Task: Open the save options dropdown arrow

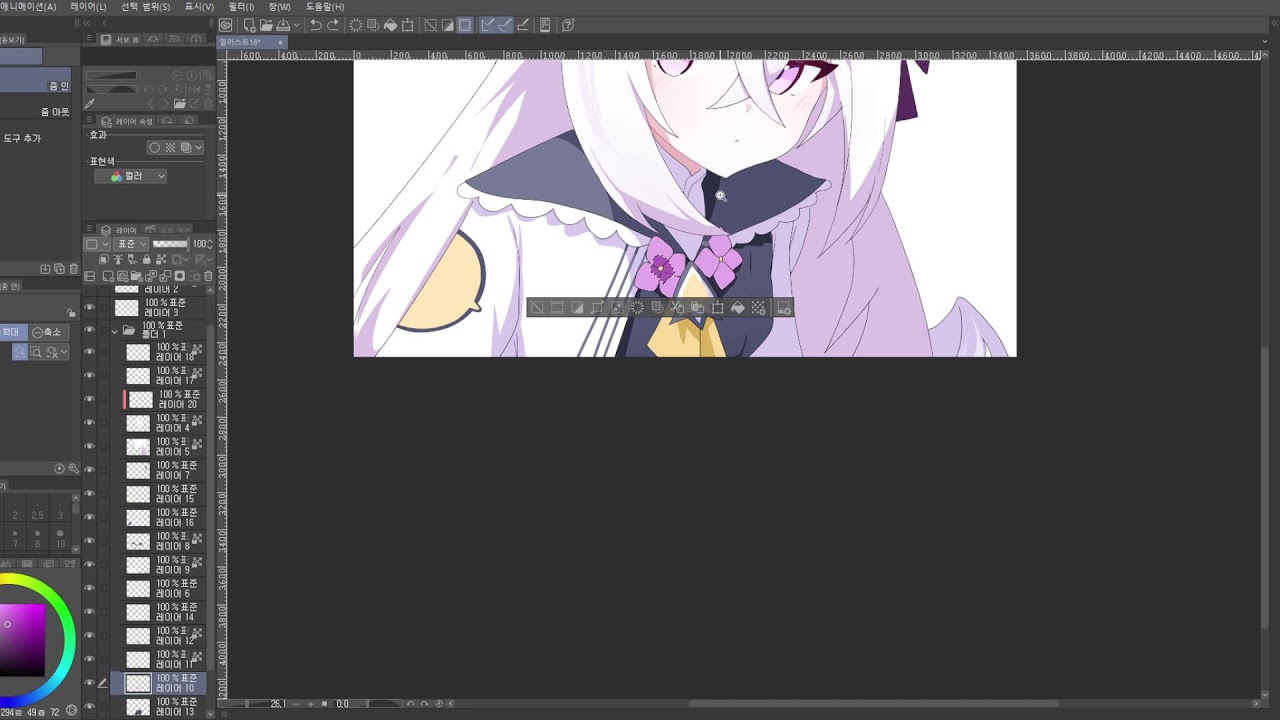Action: 296,25
